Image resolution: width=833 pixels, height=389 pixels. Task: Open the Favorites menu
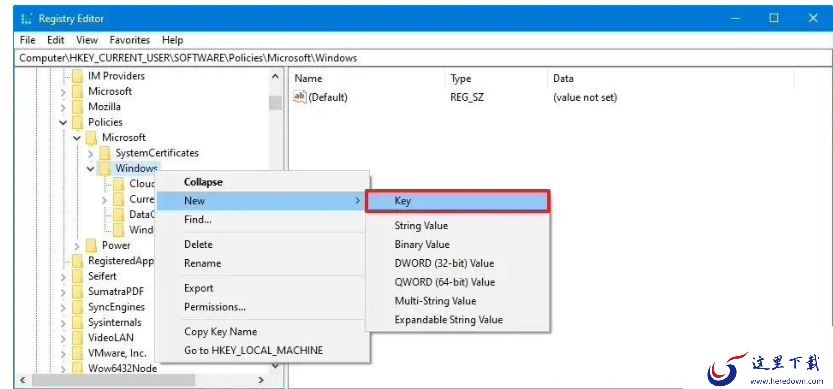point(130,40)
